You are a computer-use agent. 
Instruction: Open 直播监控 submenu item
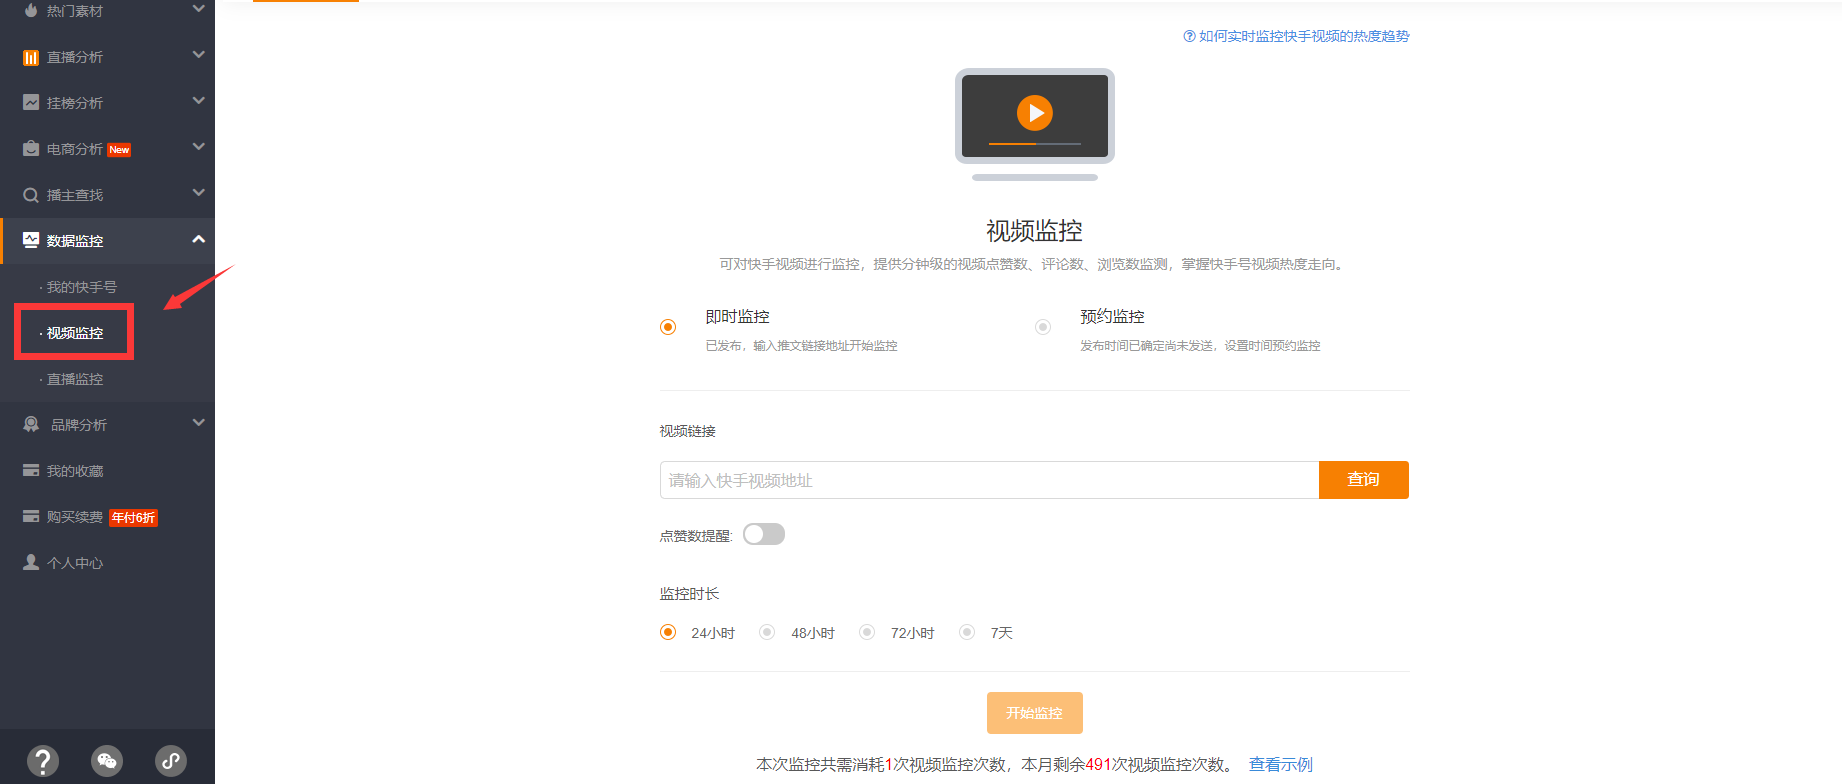point(75,379)
